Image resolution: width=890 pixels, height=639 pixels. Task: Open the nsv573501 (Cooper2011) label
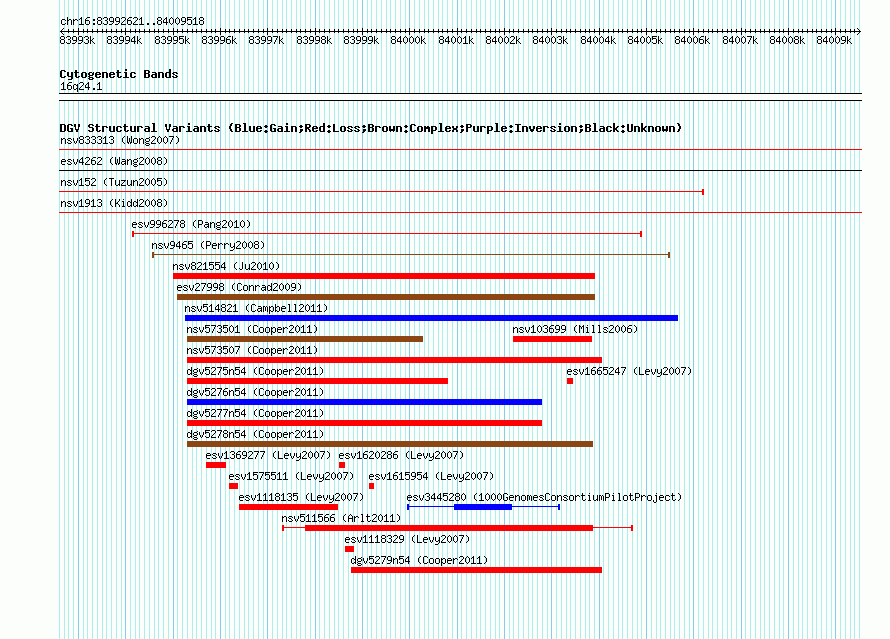252,329
